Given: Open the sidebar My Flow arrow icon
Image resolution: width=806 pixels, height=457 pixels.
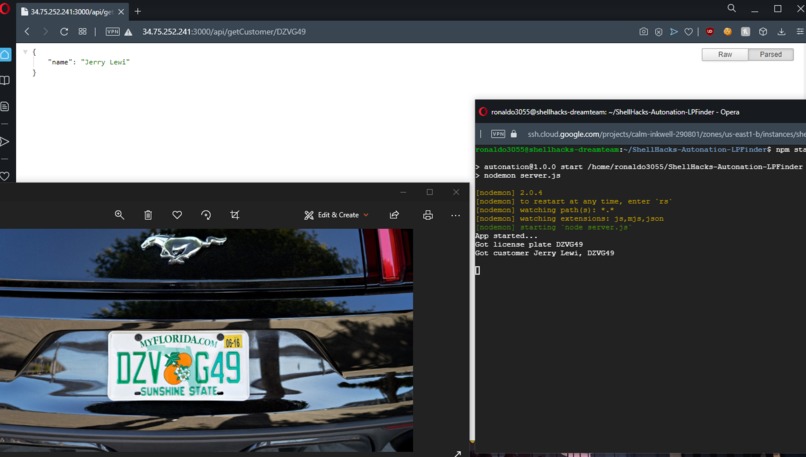Looking at the screenshot, I should [x=5, y=141].
